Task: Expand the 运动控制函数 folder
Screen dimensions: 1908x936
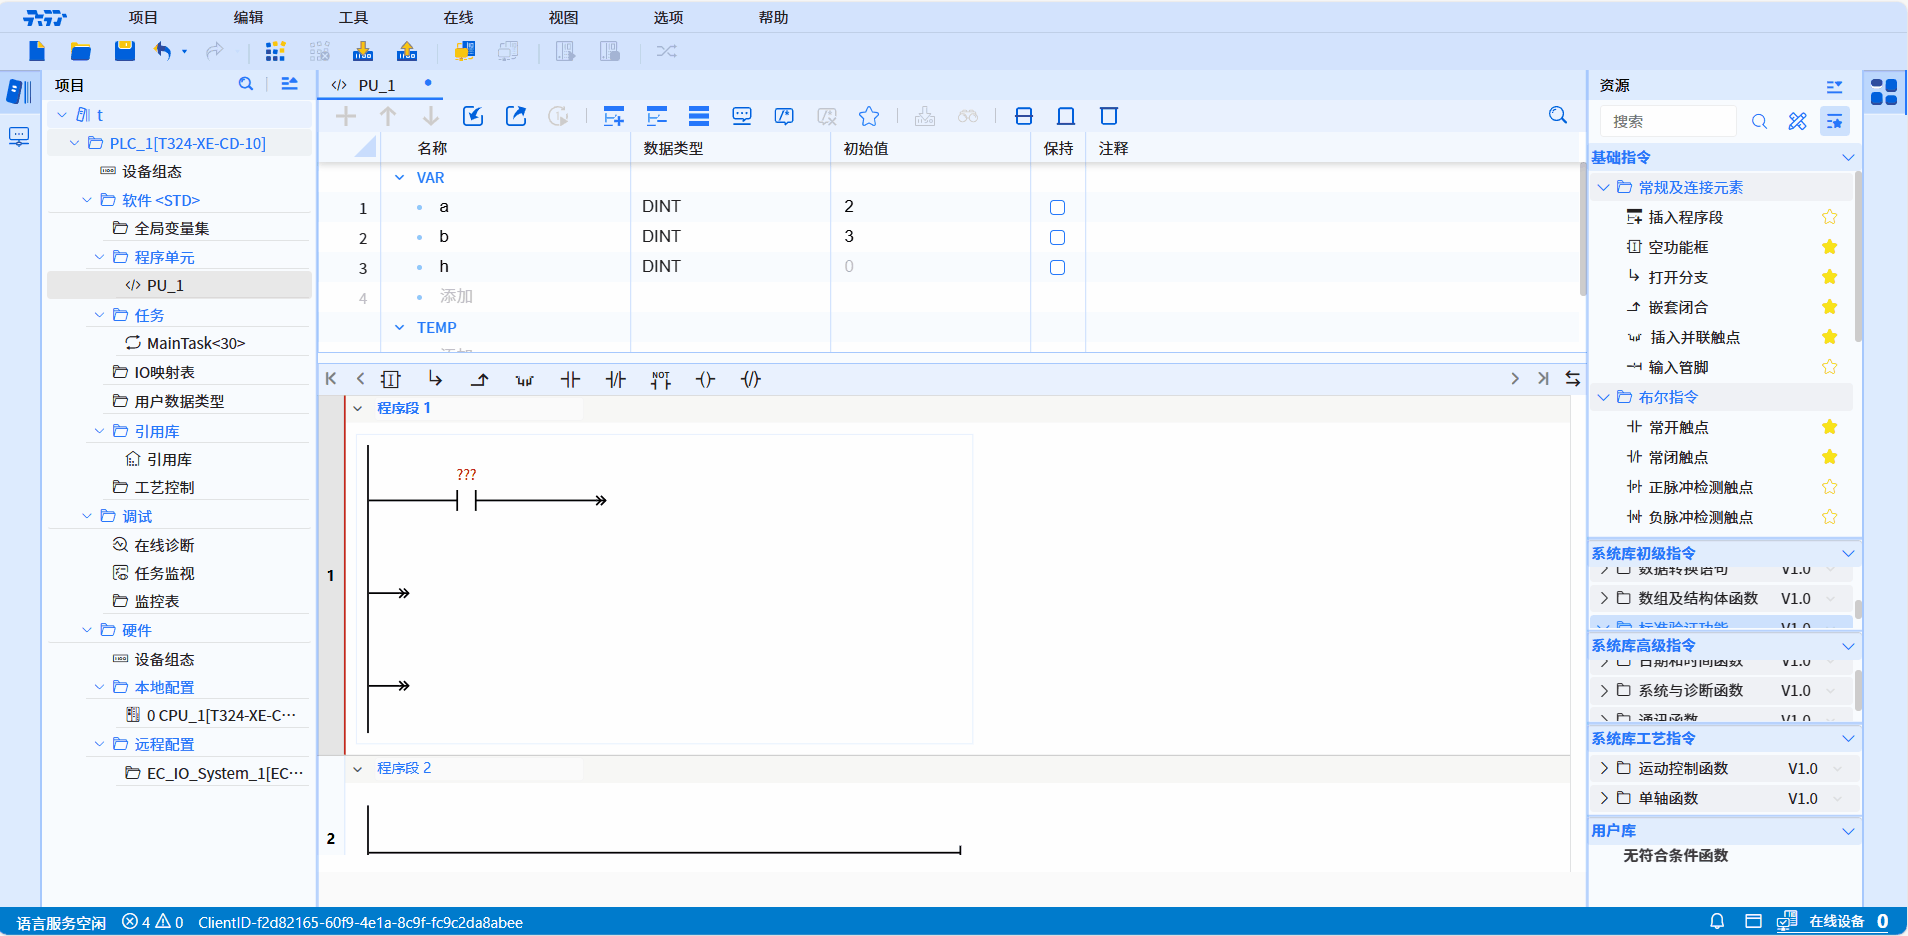Action: coord(1604,768)
